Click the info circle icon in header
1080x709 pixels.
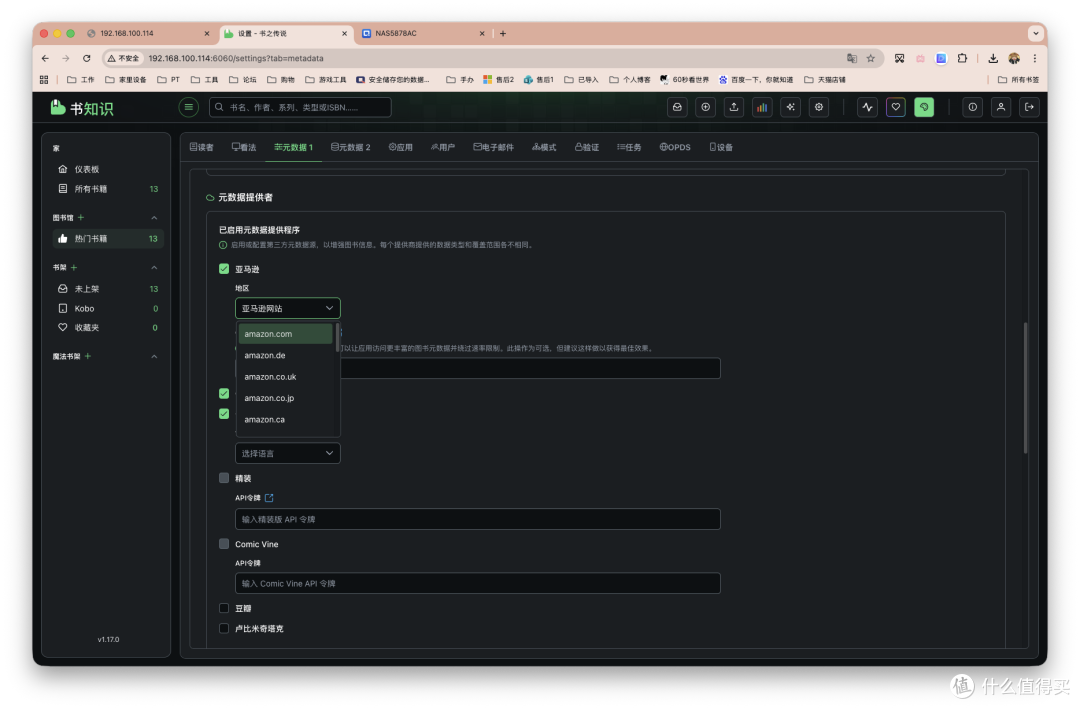pyautogui.click(x=973, y=107)
